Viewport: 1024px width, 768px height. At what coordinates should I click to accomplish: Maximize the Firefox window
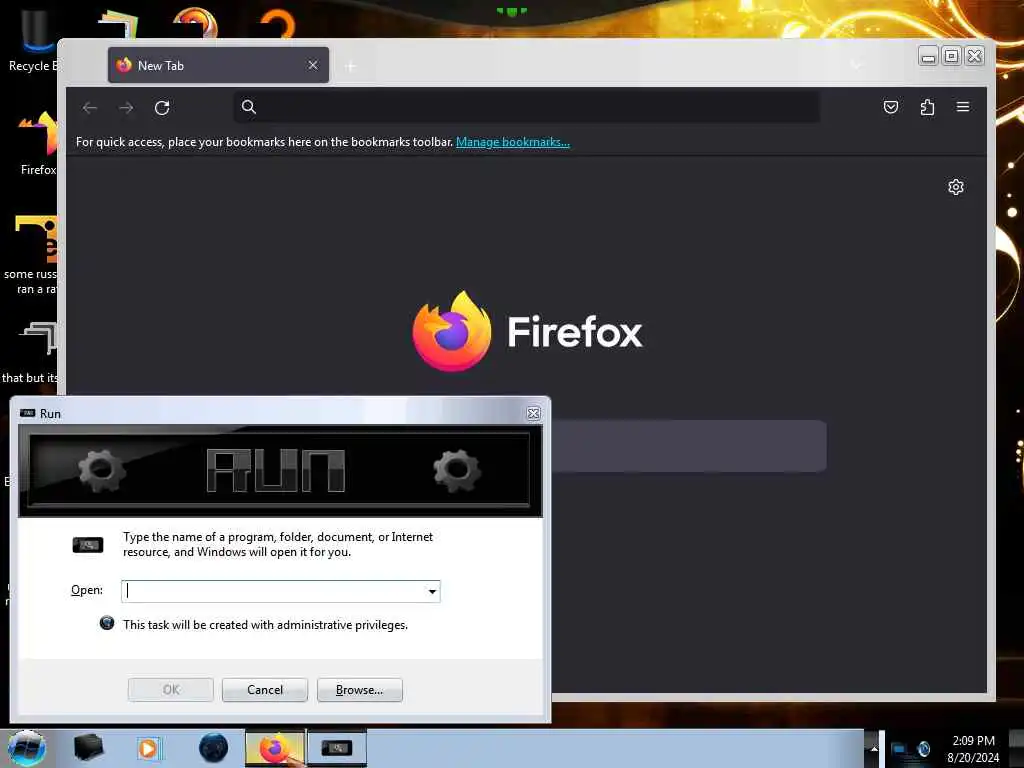tap(952, 56)
